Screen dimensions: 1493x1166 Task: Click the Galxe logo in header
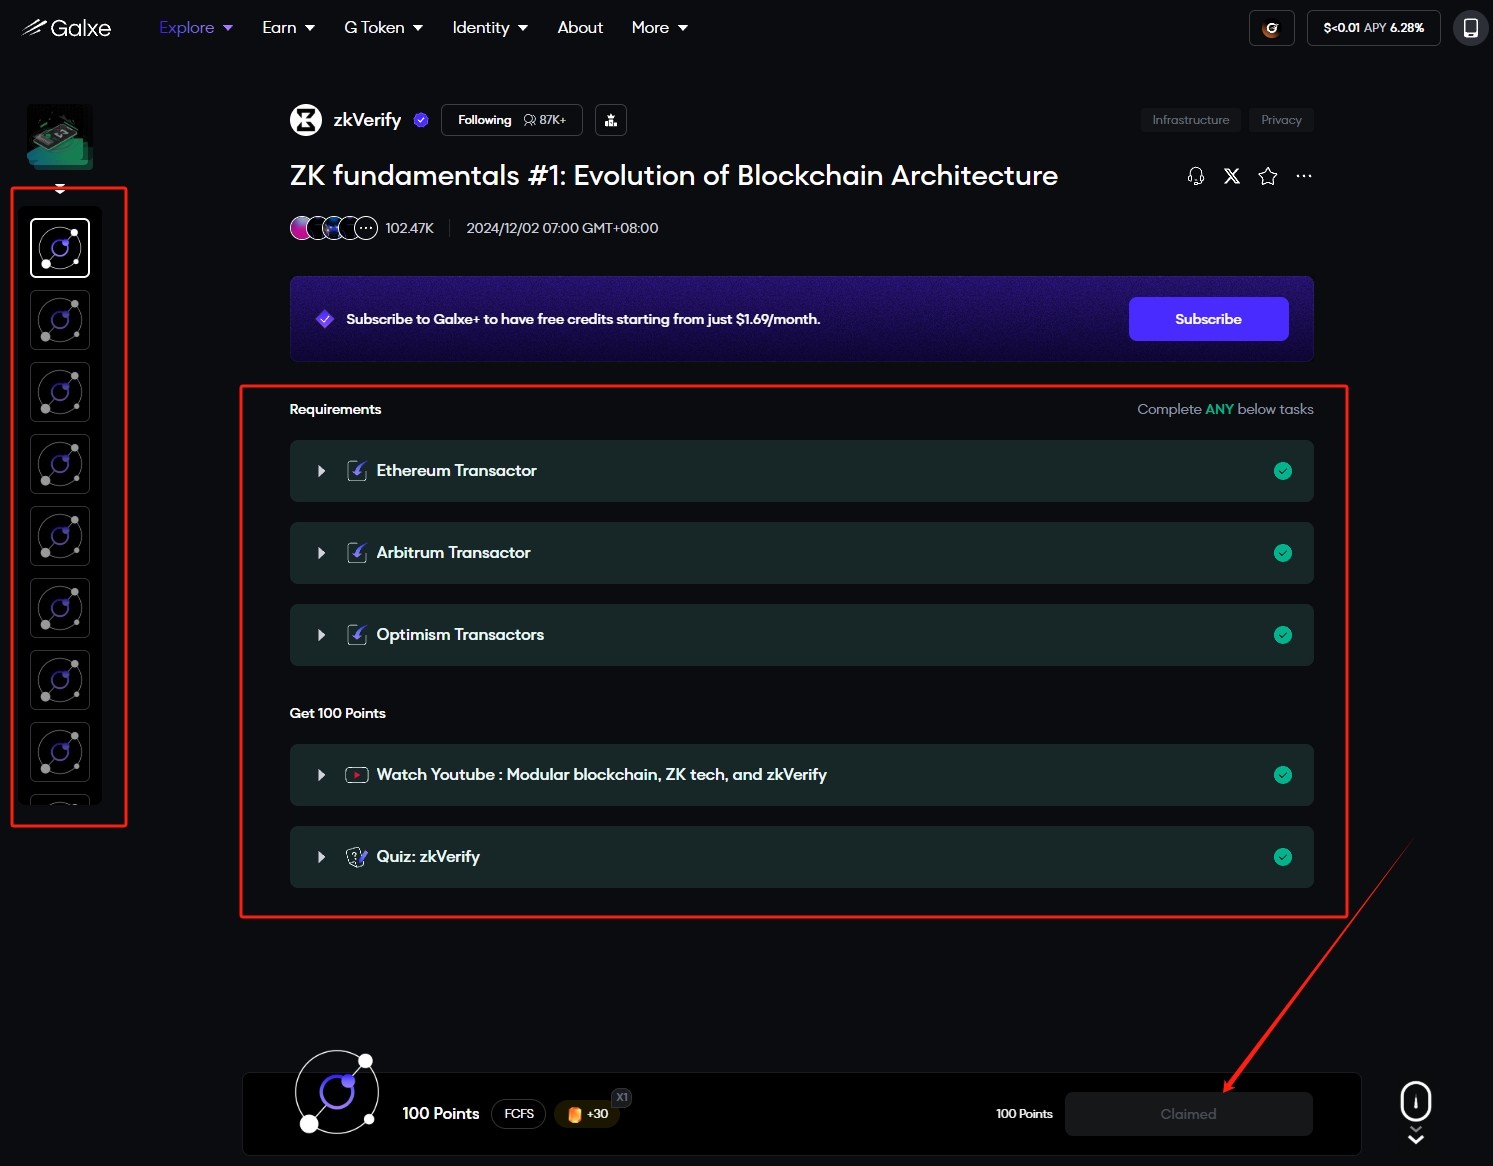coord(66,28)
